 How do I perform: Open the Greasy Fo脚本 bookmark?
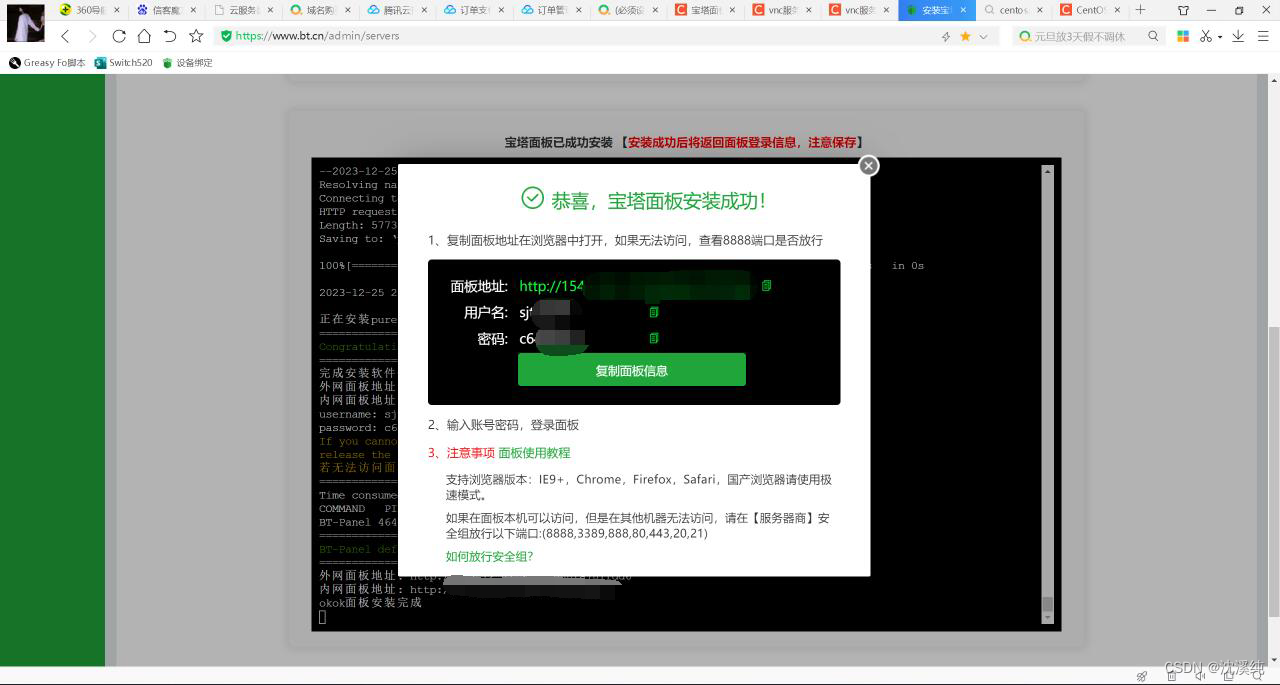tap(47, 62)
